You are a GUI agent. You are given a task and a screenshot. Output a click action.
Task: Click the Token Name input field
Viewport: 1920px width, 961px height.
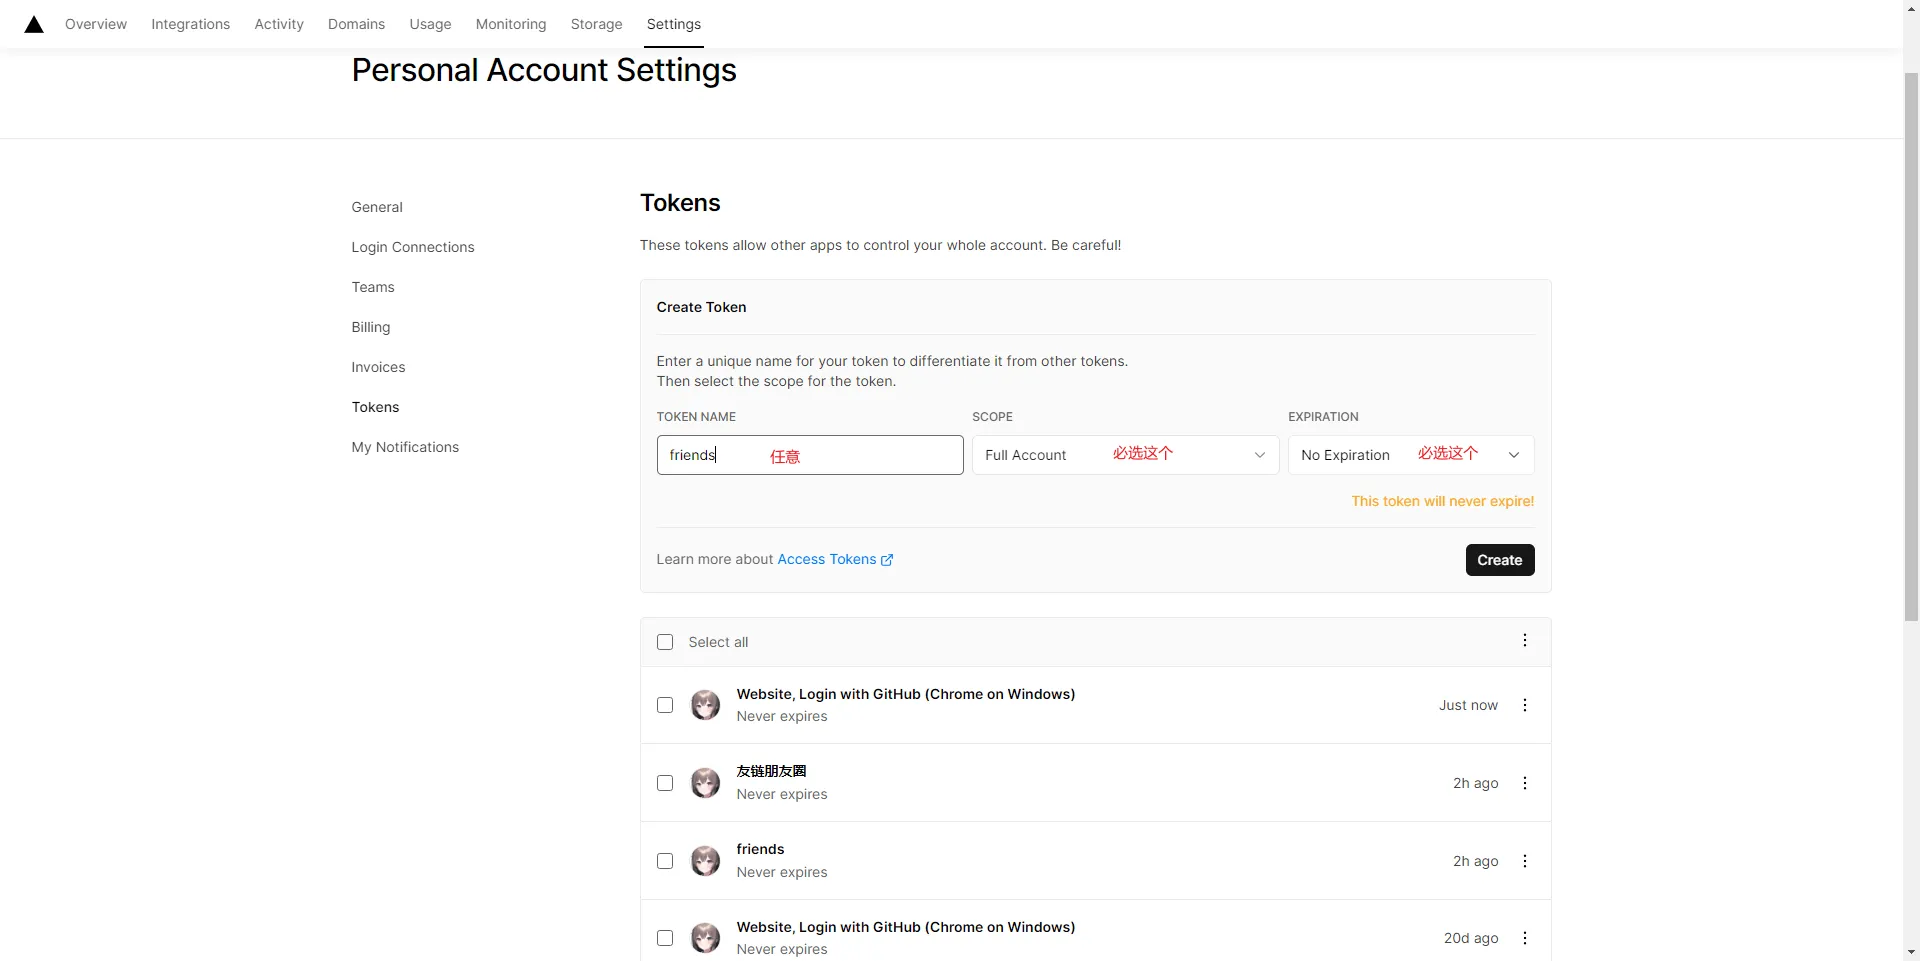[809, 455]
